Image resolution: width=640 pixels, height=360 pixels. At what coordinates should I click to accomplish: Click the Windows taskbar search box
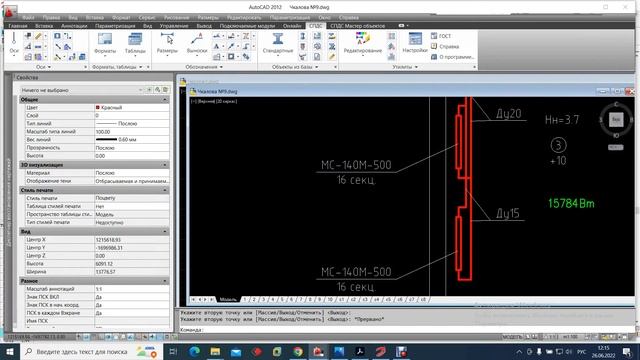(91, 351)
